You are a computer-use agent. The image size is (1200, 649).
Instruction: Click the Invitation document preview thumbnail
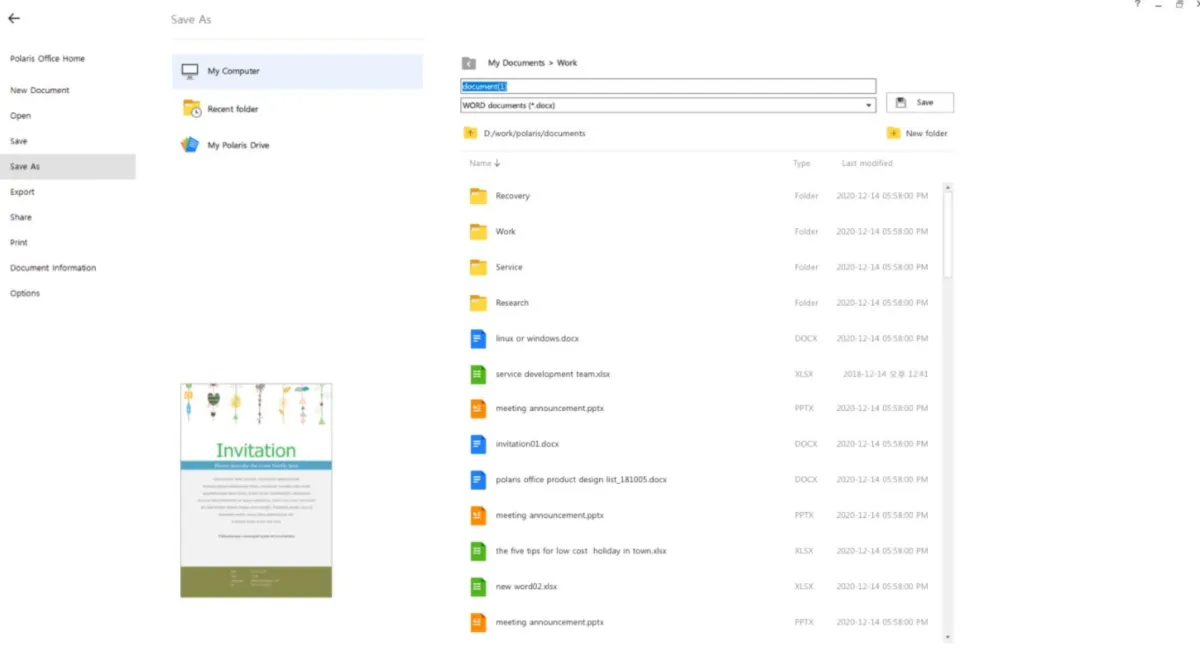pyautogui.click(x=255, y=489)
